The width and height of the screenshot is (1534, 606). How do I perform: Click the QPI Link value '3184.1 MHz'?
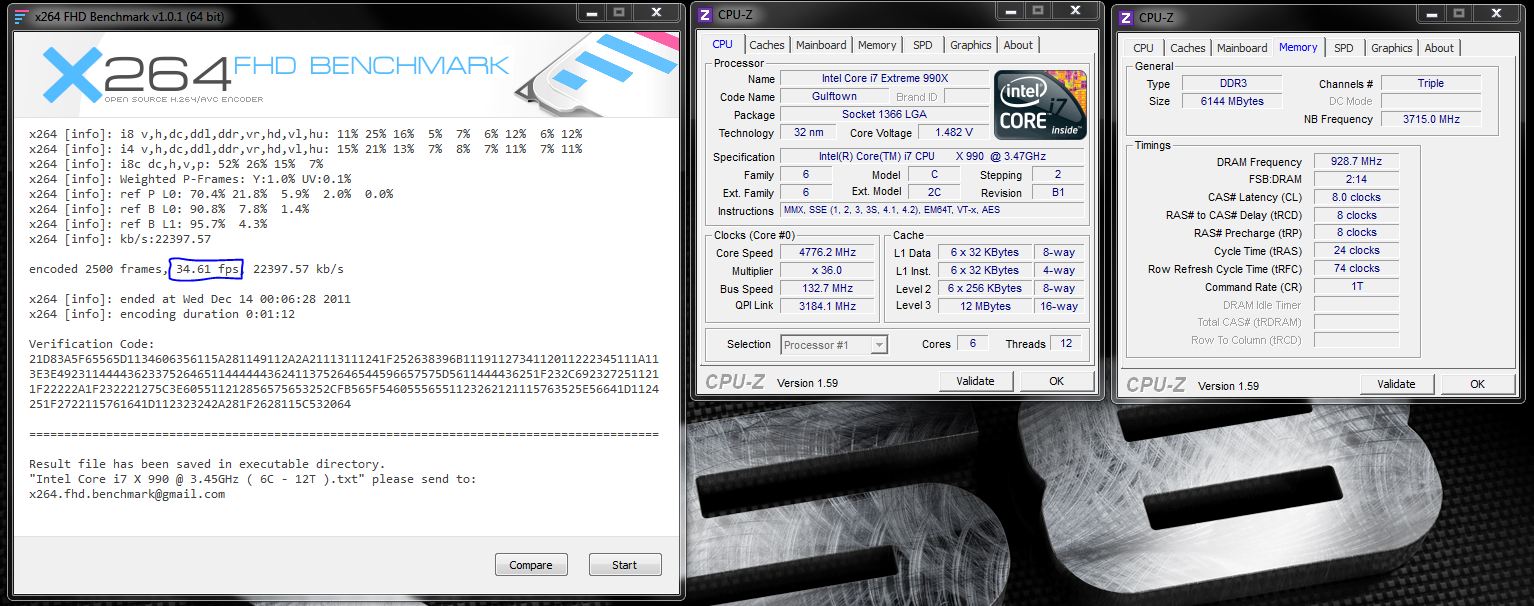[828, 306]
